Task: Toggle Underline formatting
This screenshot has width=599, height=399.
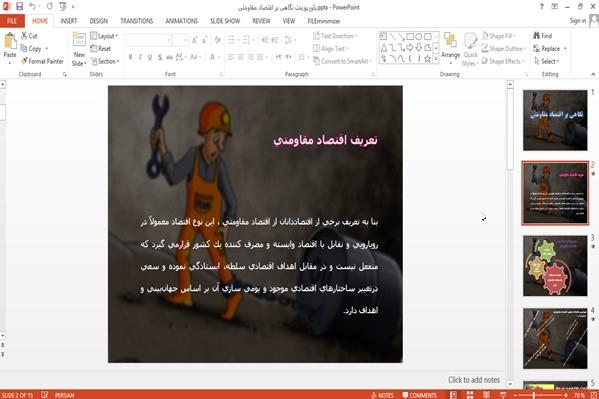Action: coord(150,57)
